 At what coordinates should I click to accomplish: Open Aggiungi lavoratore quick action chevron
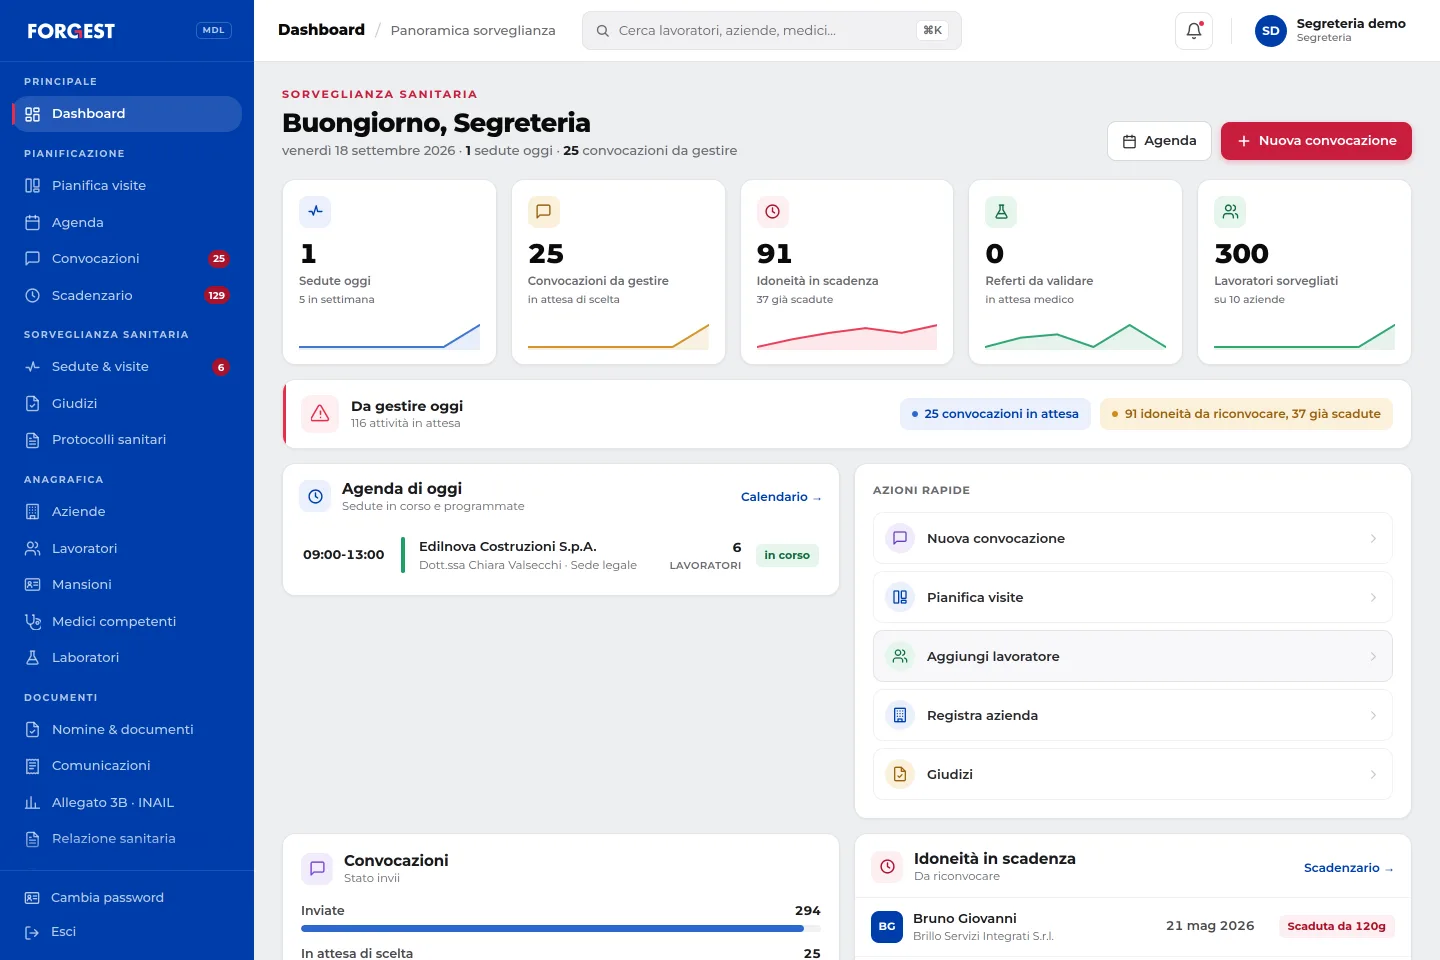(1373, 656)
